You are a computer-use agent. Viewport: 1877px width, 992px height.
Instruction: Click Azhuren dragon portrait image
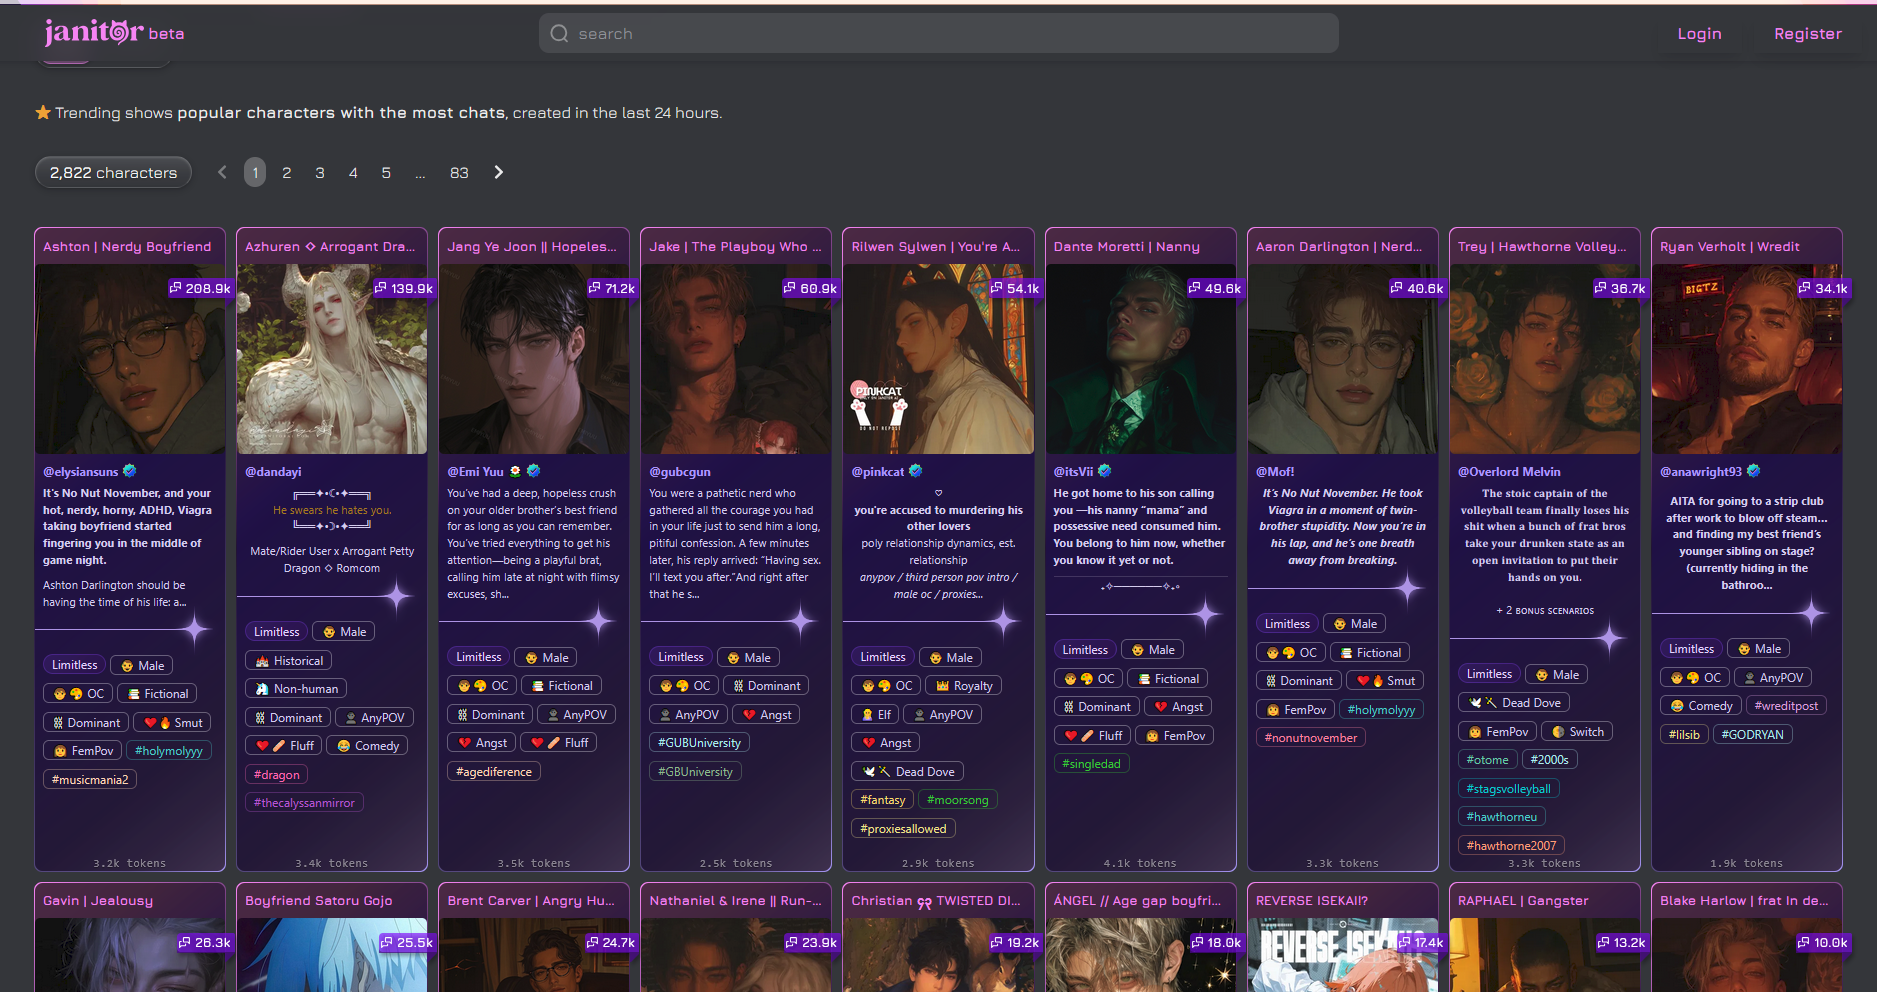point(332,359)
